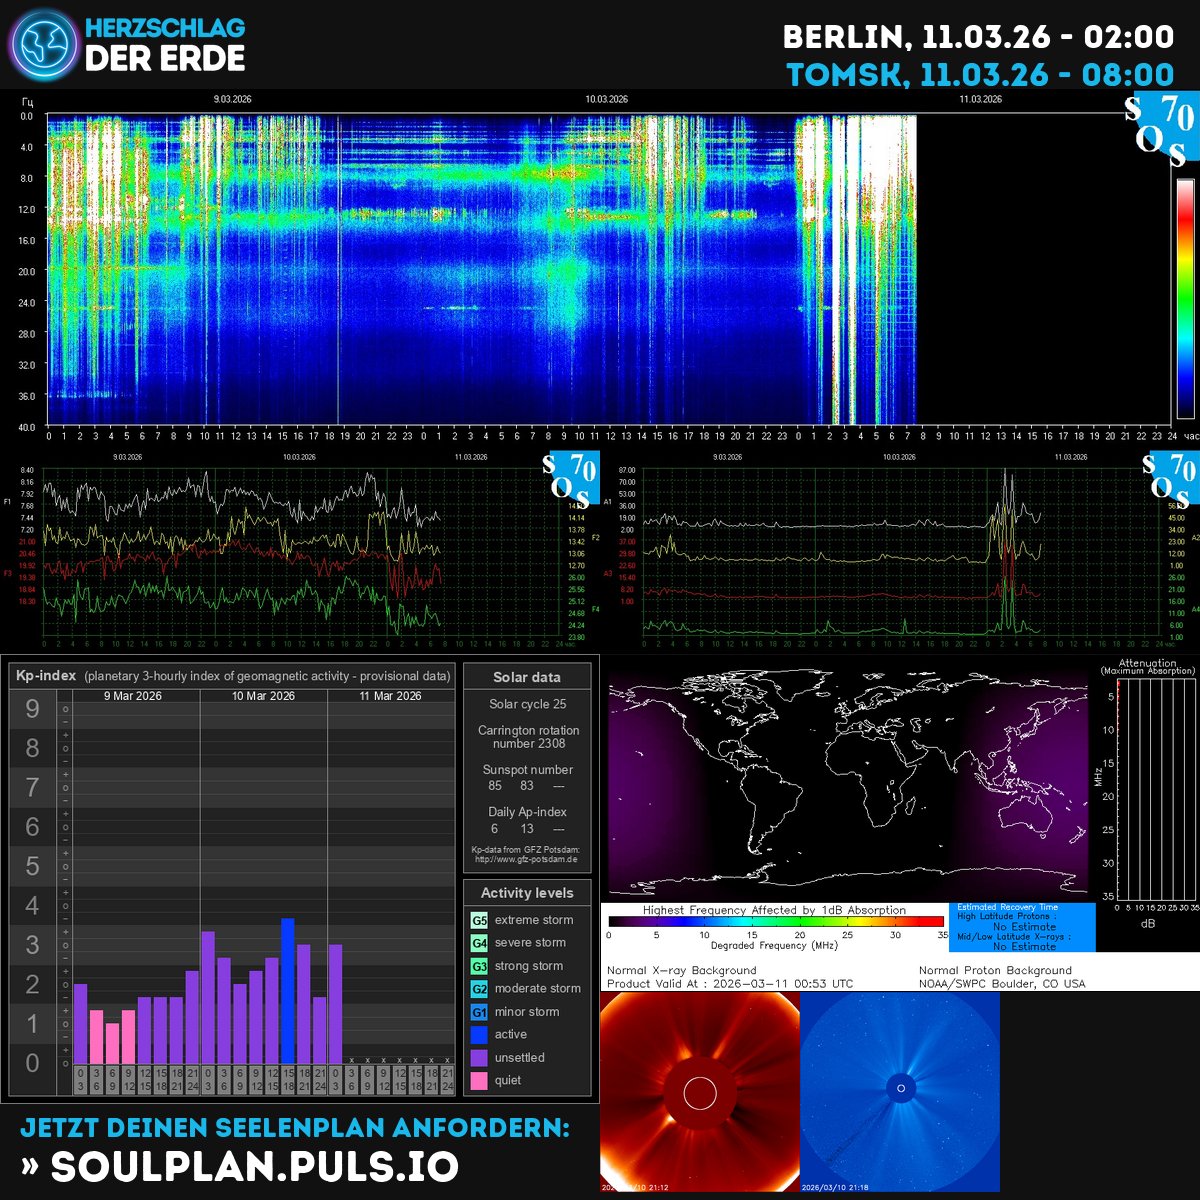Click the Degraded Frequency MHz color bar
This screenshot has height=1200, width=1200.
point(776,922)
